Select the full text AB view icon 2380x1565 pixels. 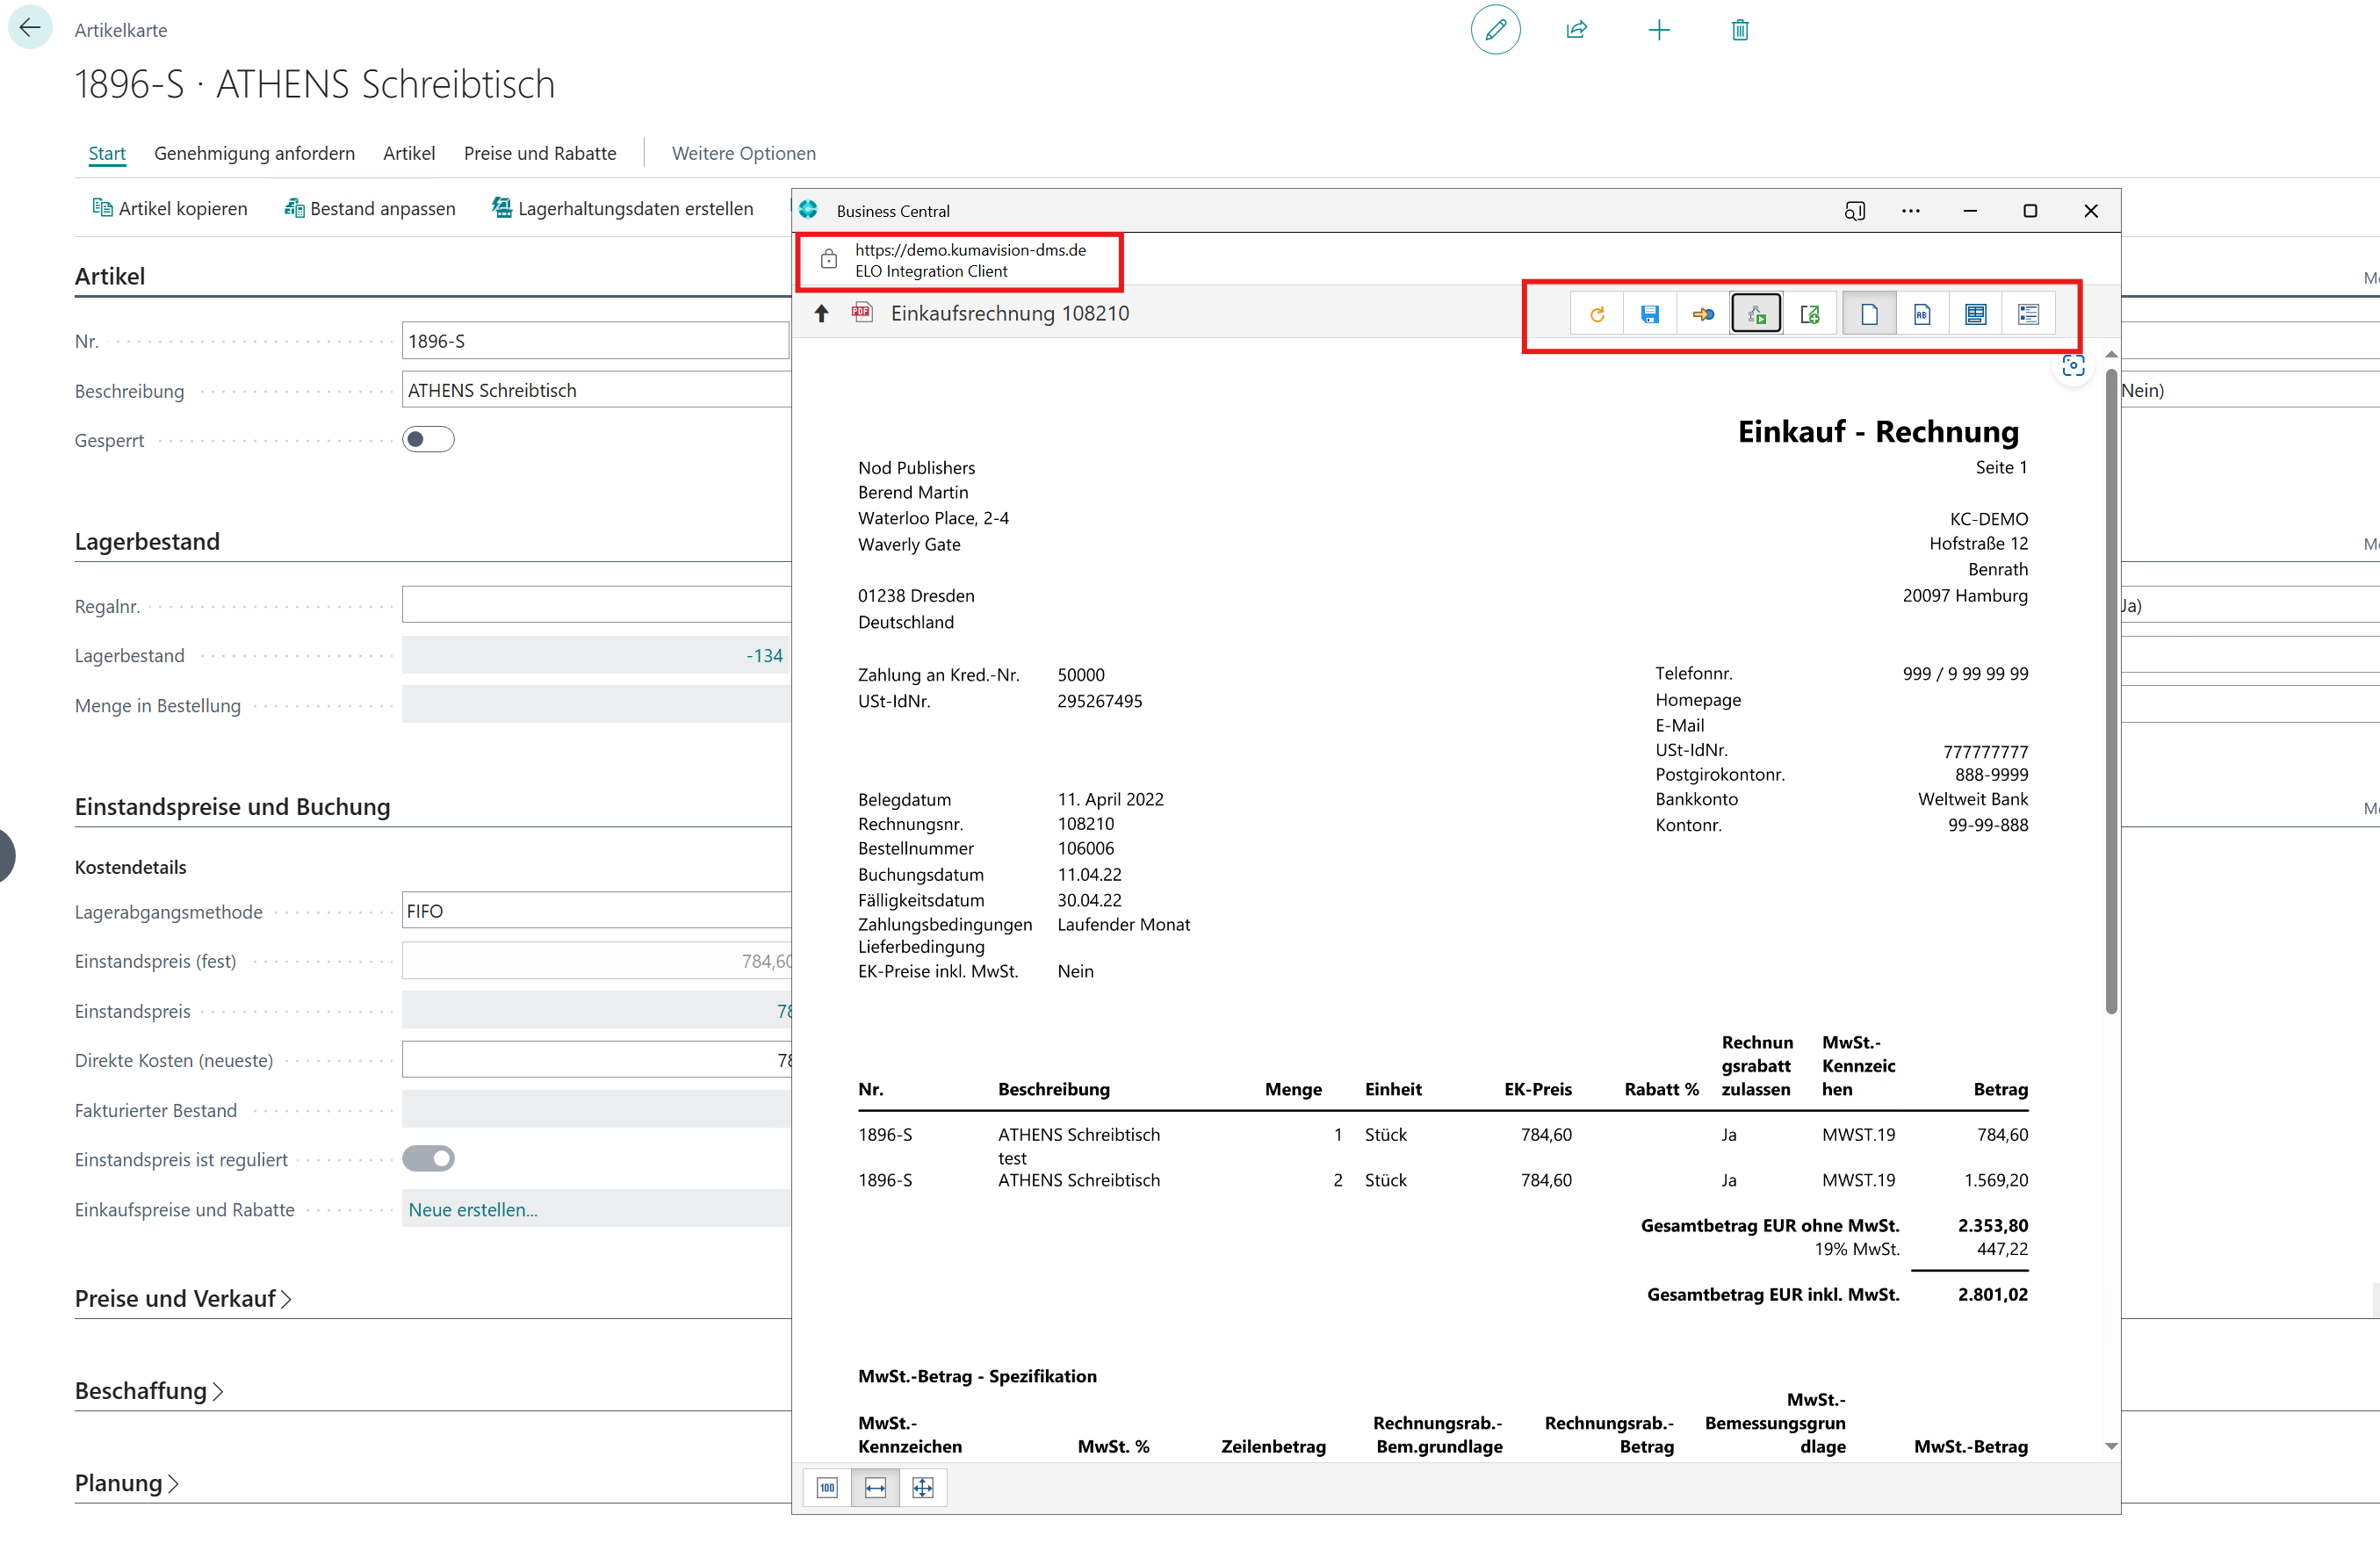pos(1922,315)
